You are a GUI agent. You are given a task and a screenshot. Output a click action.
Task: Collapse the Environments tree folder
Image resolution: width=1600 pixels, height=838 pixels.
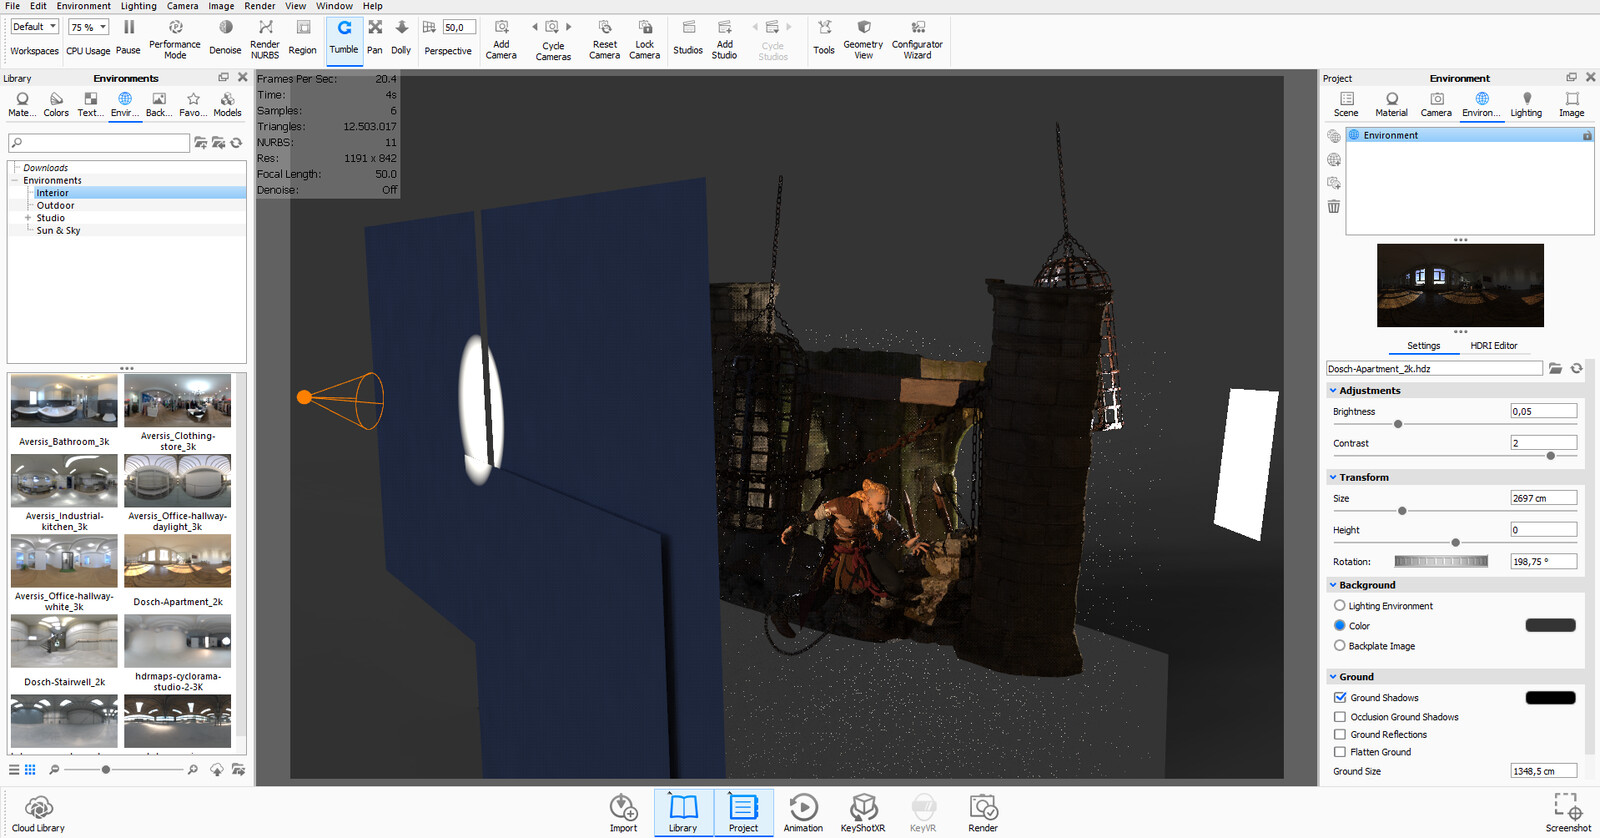click(x=15, y=181)
